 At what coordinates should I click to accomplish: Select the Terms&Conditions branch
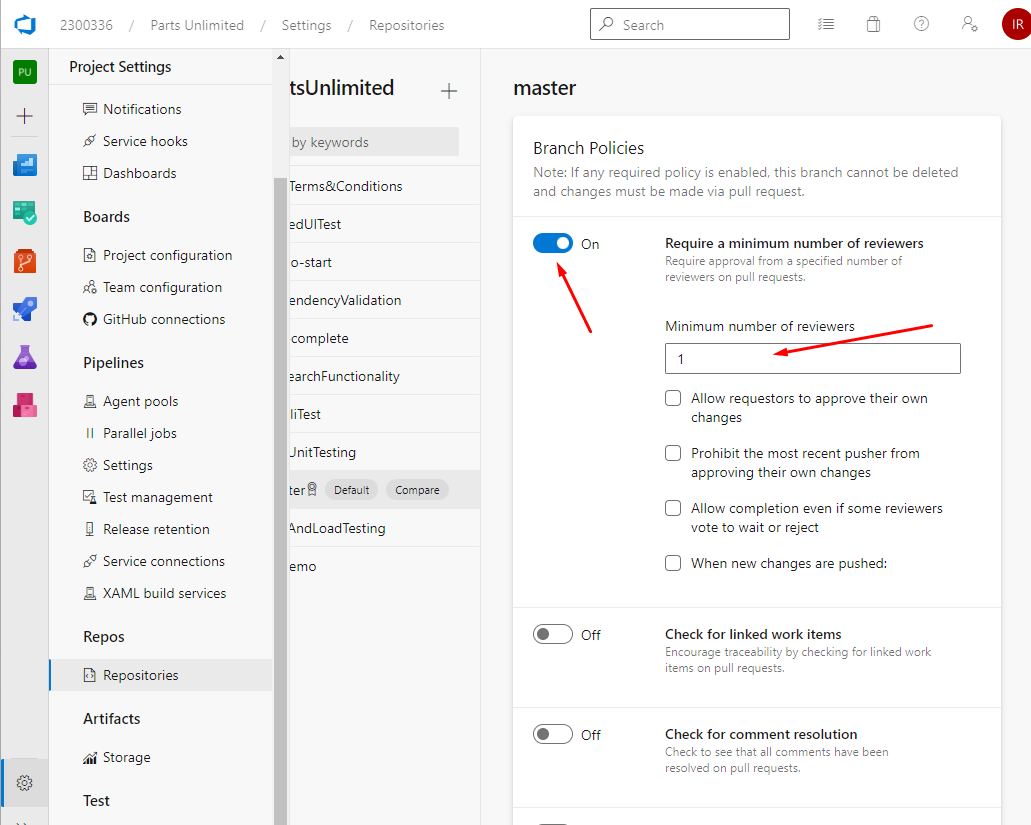(x=385, y=186)
